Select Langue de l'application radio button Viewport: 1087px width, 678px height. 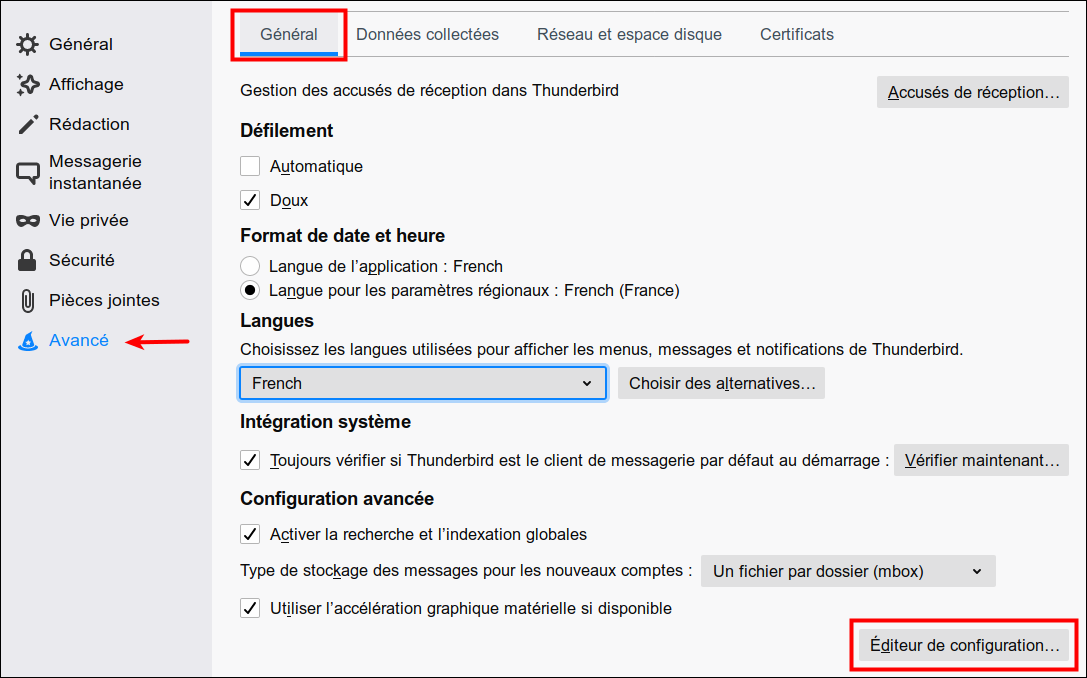[x=250, y=267]
